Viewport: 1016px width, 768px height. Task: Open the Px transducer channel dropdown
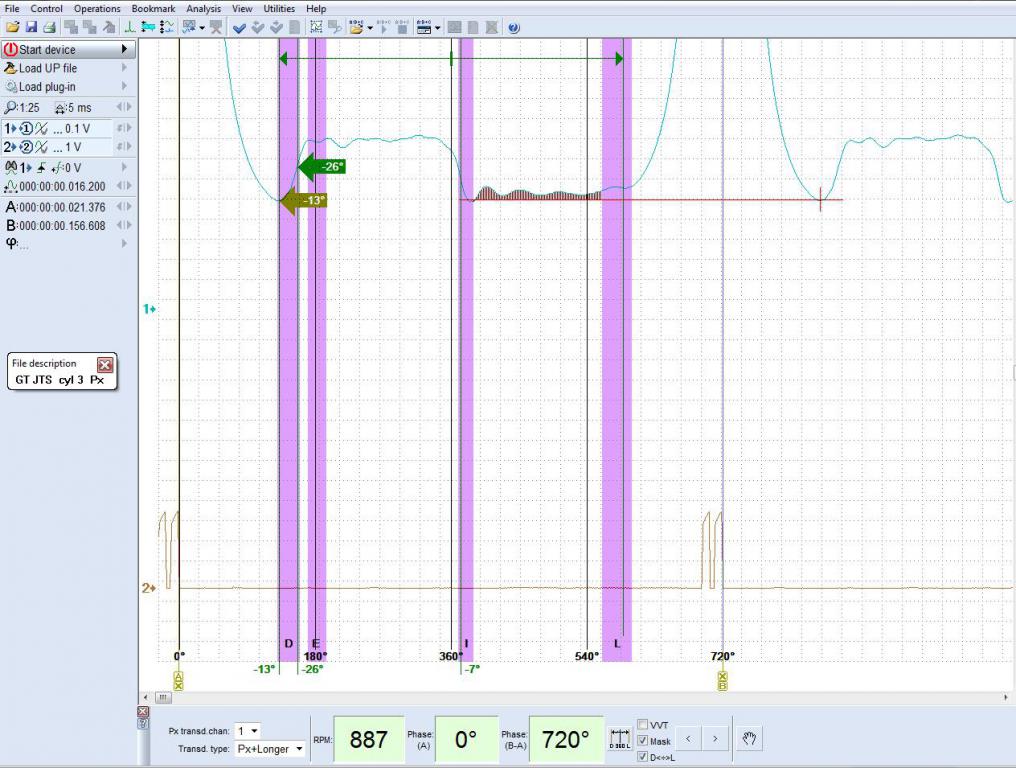coord(248,731)
